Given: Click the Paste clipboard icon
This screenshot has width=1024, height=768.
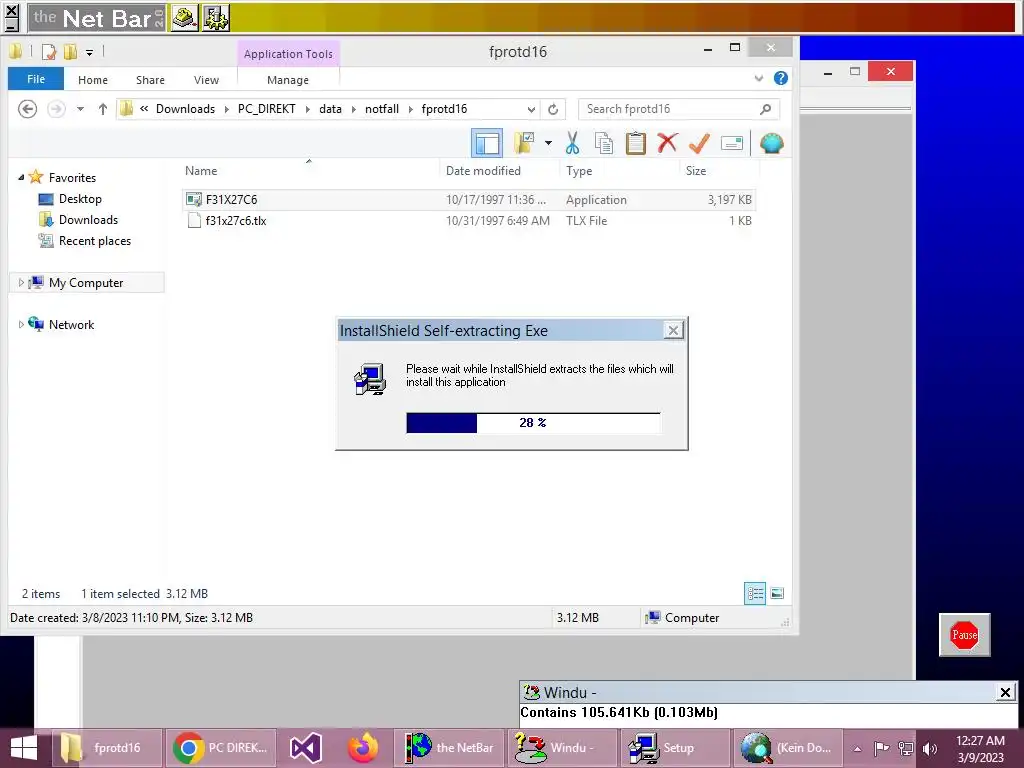Looking at the screenshot, I should point(635,143).
